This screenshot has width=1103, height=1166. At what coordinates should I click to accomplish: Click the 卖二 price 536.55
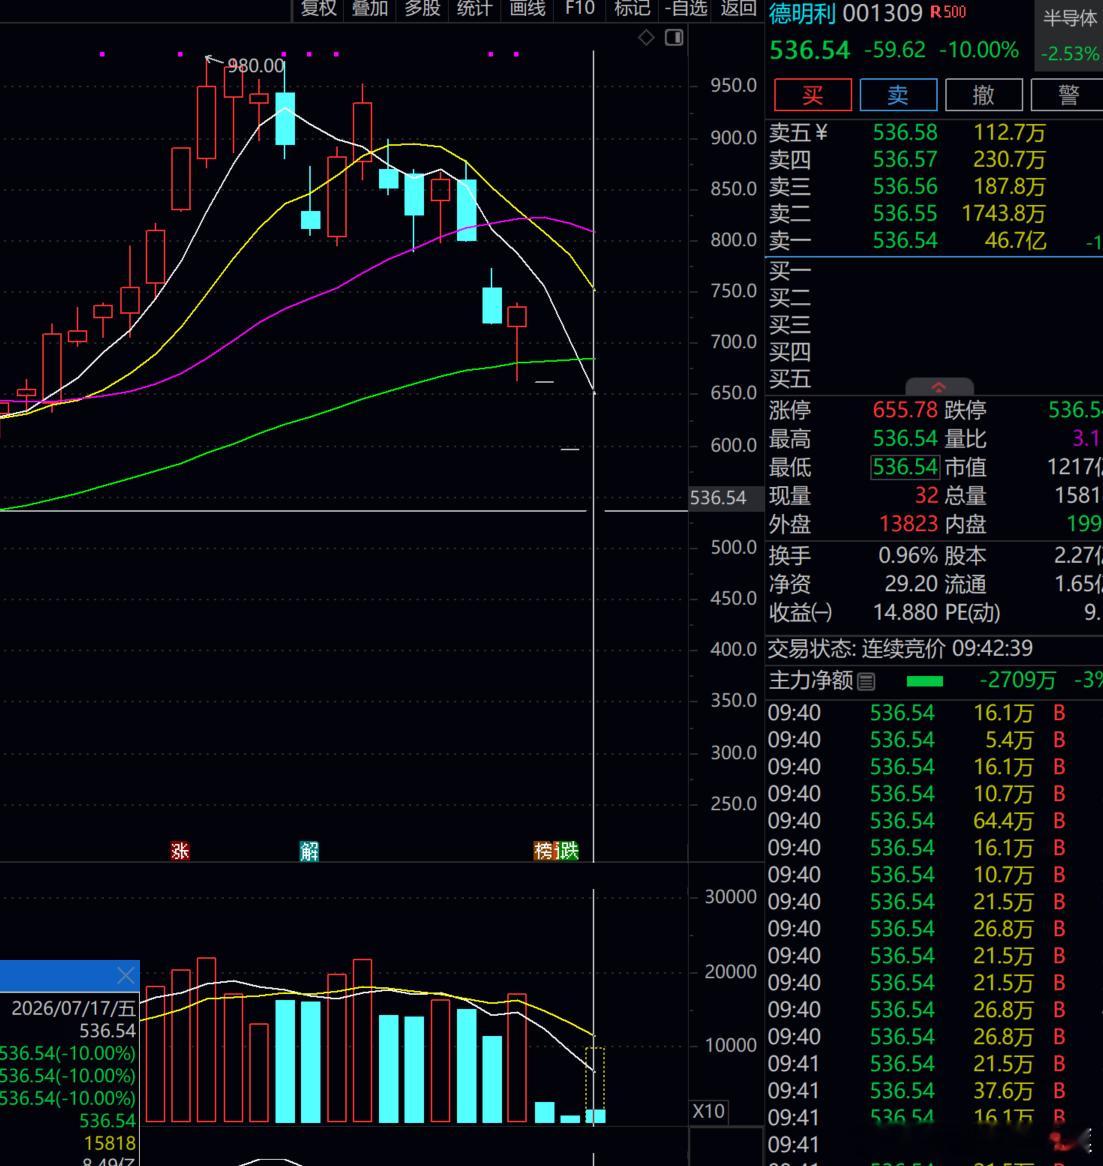point(904,213)
